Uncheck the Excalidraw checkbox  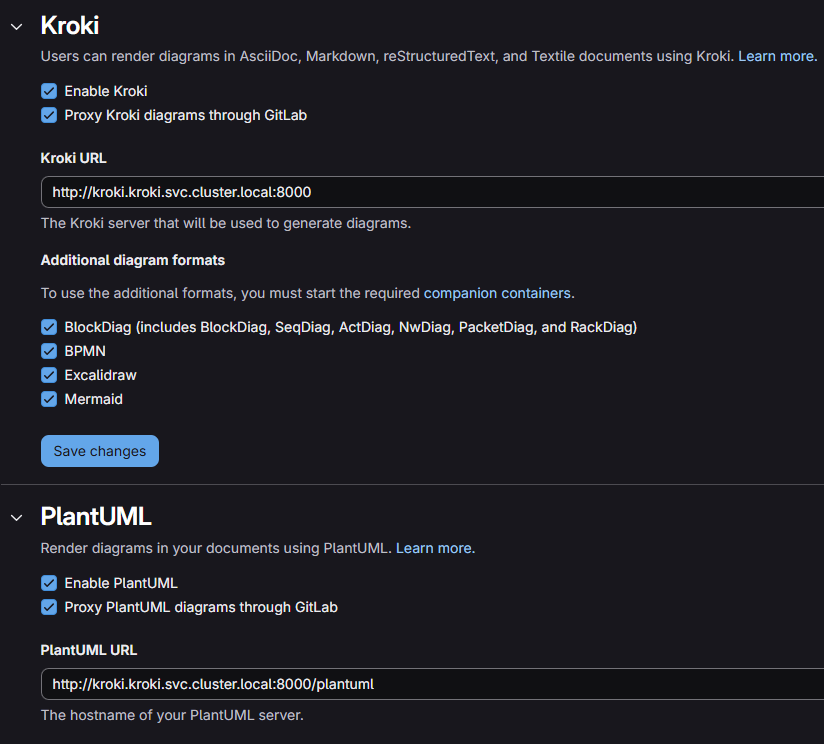(x=49, y=375)
